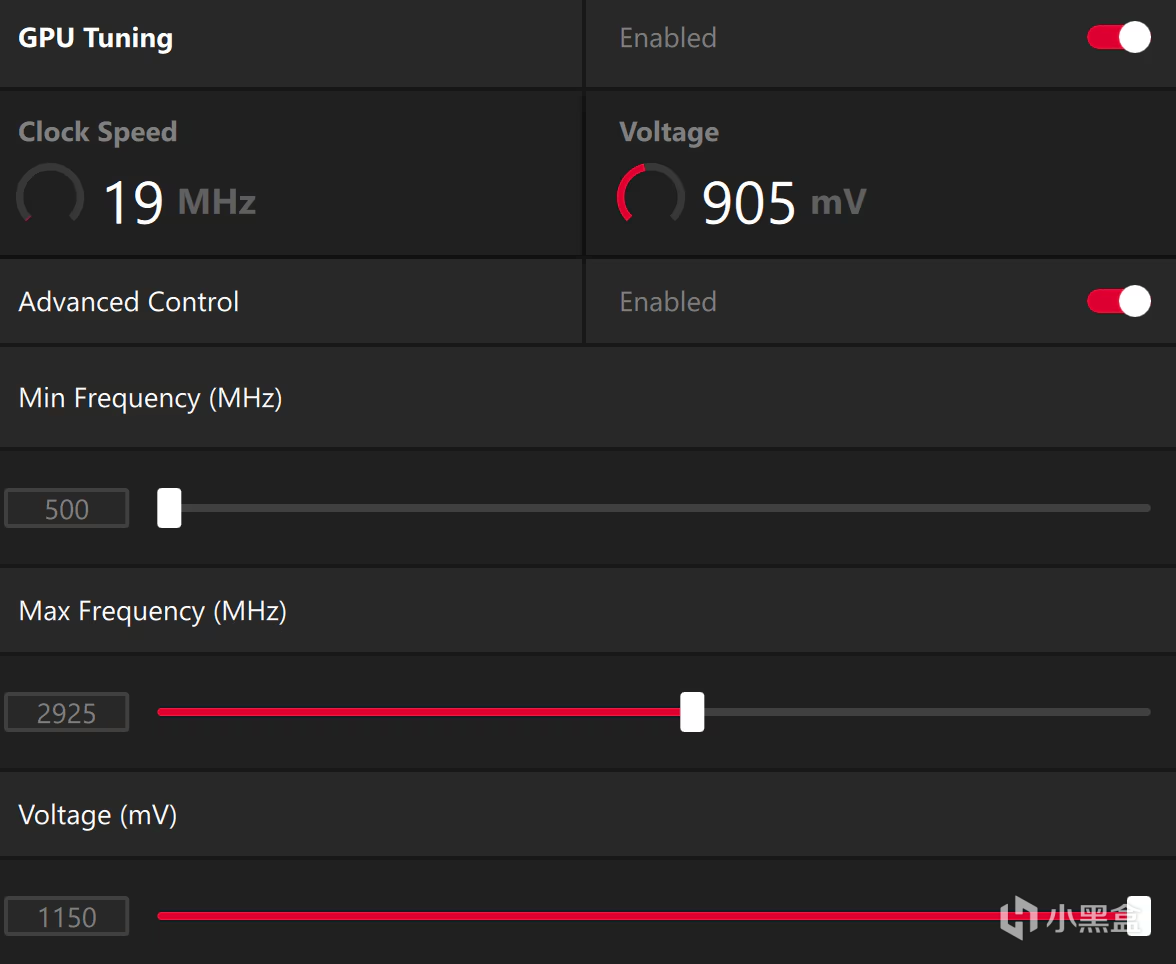
Task: Click the Advanced Control label
Action: (129, 302)
